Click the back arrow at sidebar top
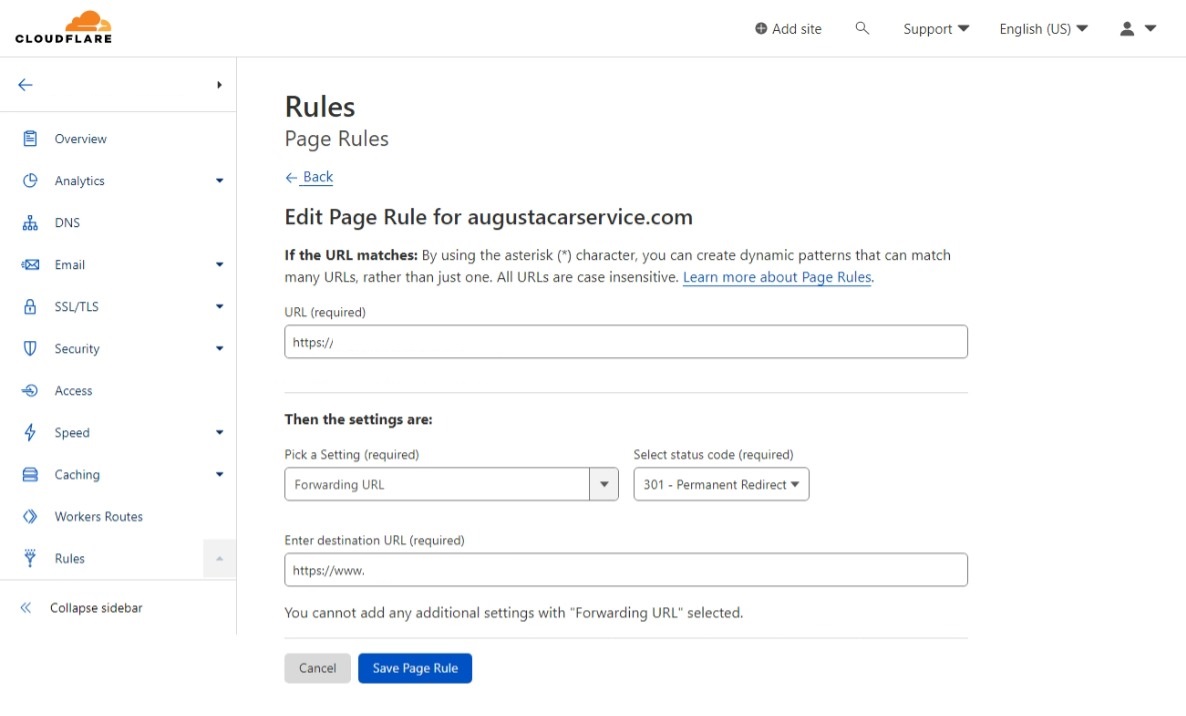Image resolution: width=1186 pixels, height=716 pixels. [26, 85]
